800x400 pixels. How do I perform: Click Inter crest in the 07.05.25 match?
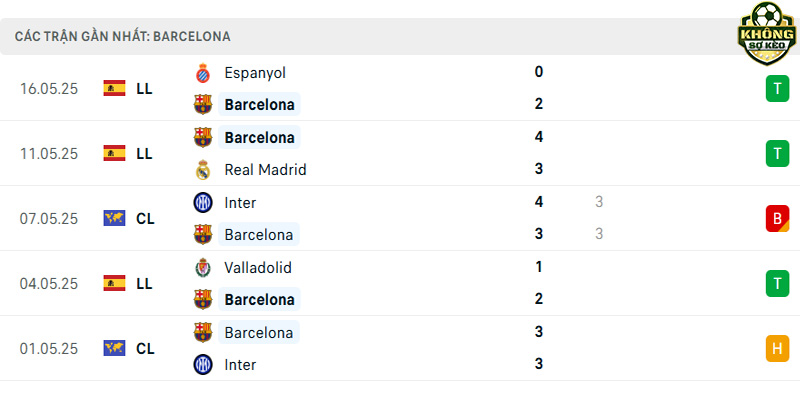click(x=203, y=203)
